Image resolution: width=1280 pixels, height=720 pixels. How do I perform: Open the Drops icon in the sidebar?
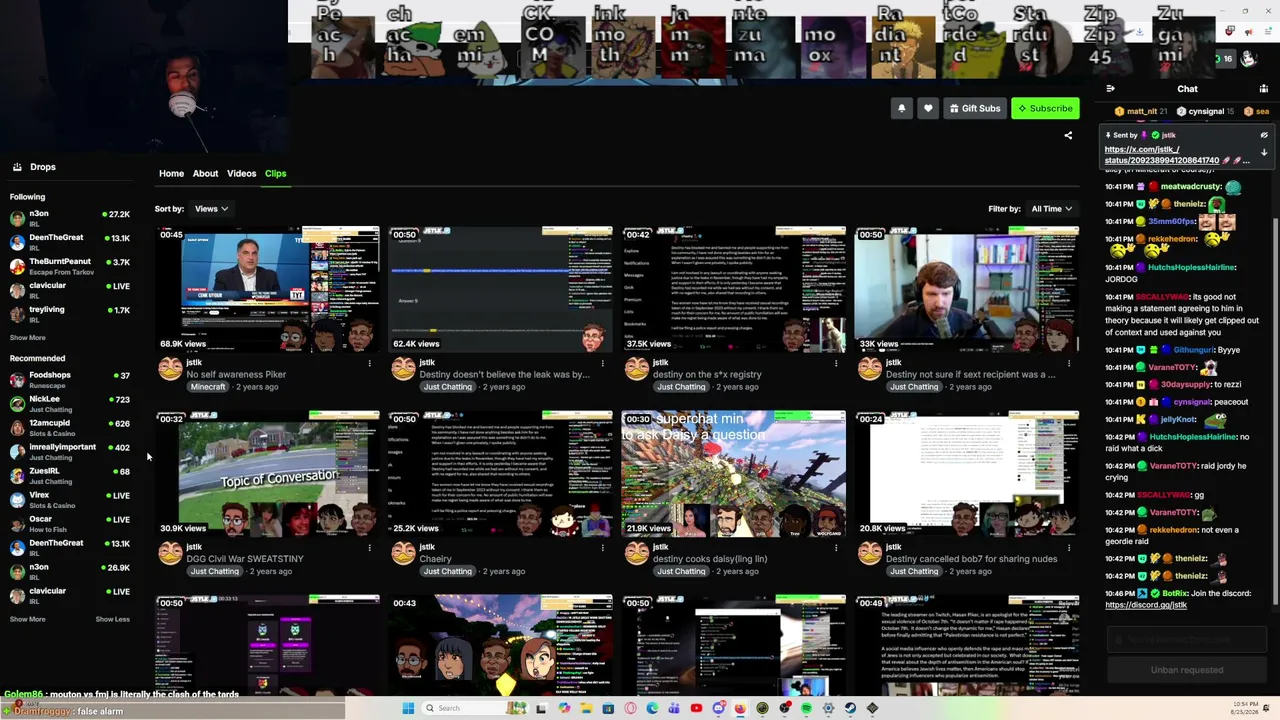pyautogui.click(x=17, y=167)
